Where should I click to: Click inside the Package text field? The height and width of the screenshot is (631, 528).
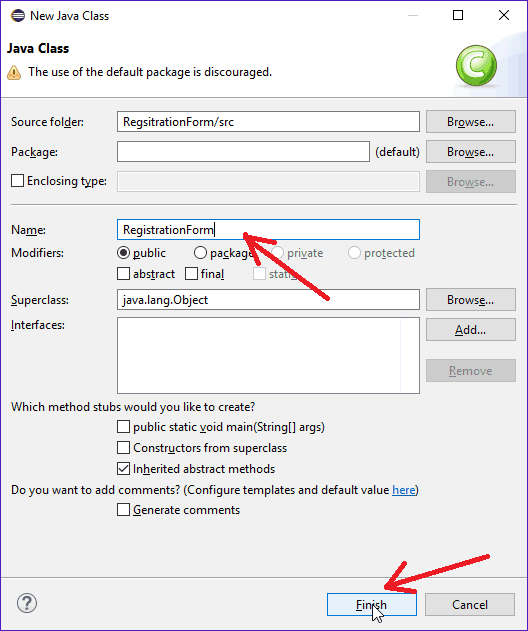point(243,151)
